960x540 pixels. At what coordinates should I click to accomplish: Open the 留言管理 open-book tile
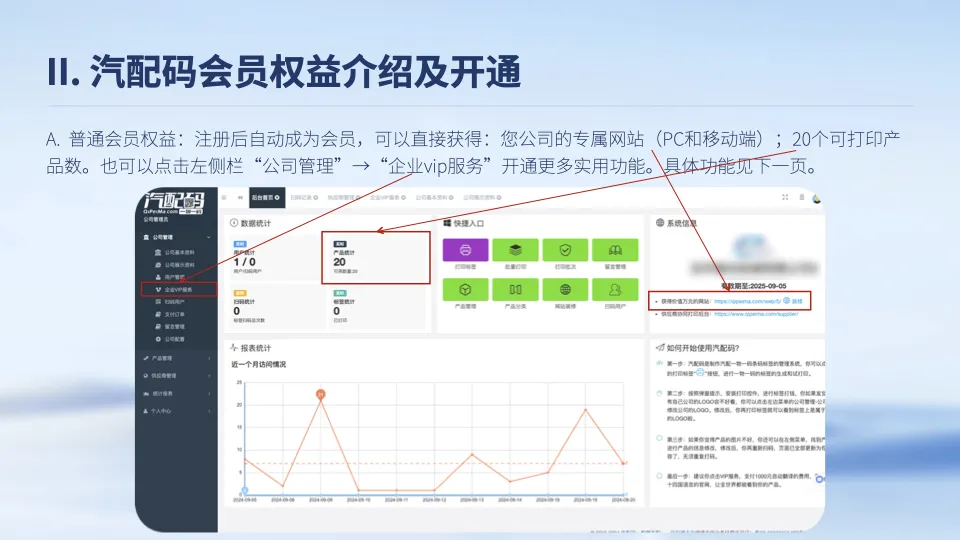(615, 250)
